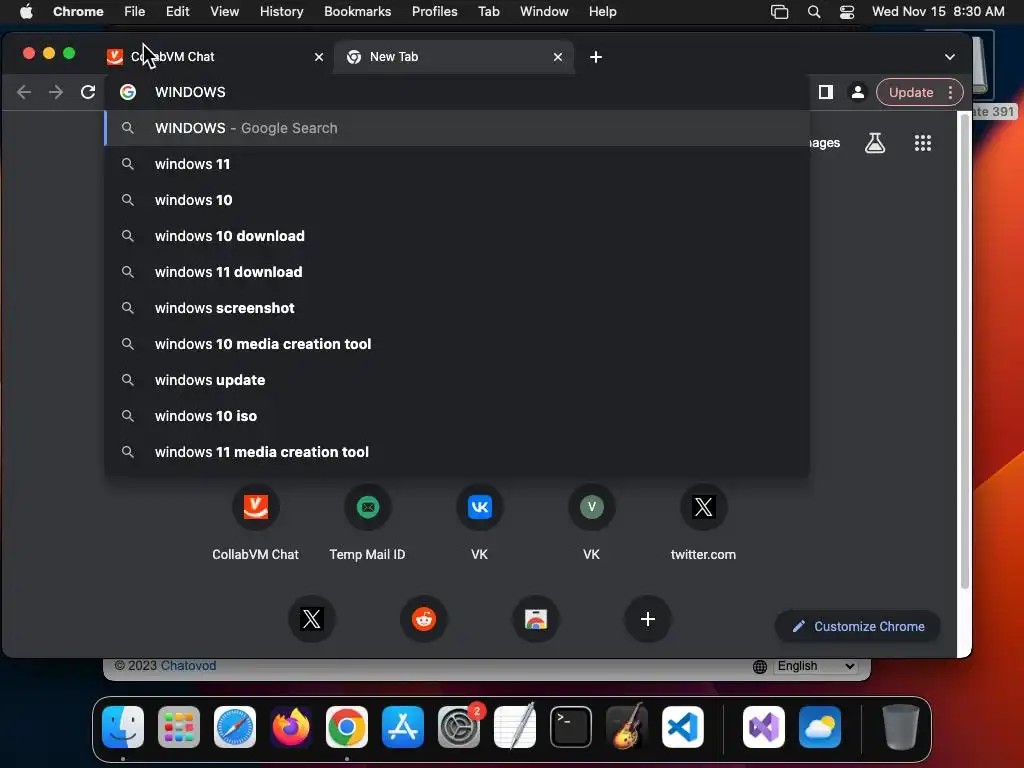Open the blue VK shortcut
1024x768 pixels.
click(479, 524)
